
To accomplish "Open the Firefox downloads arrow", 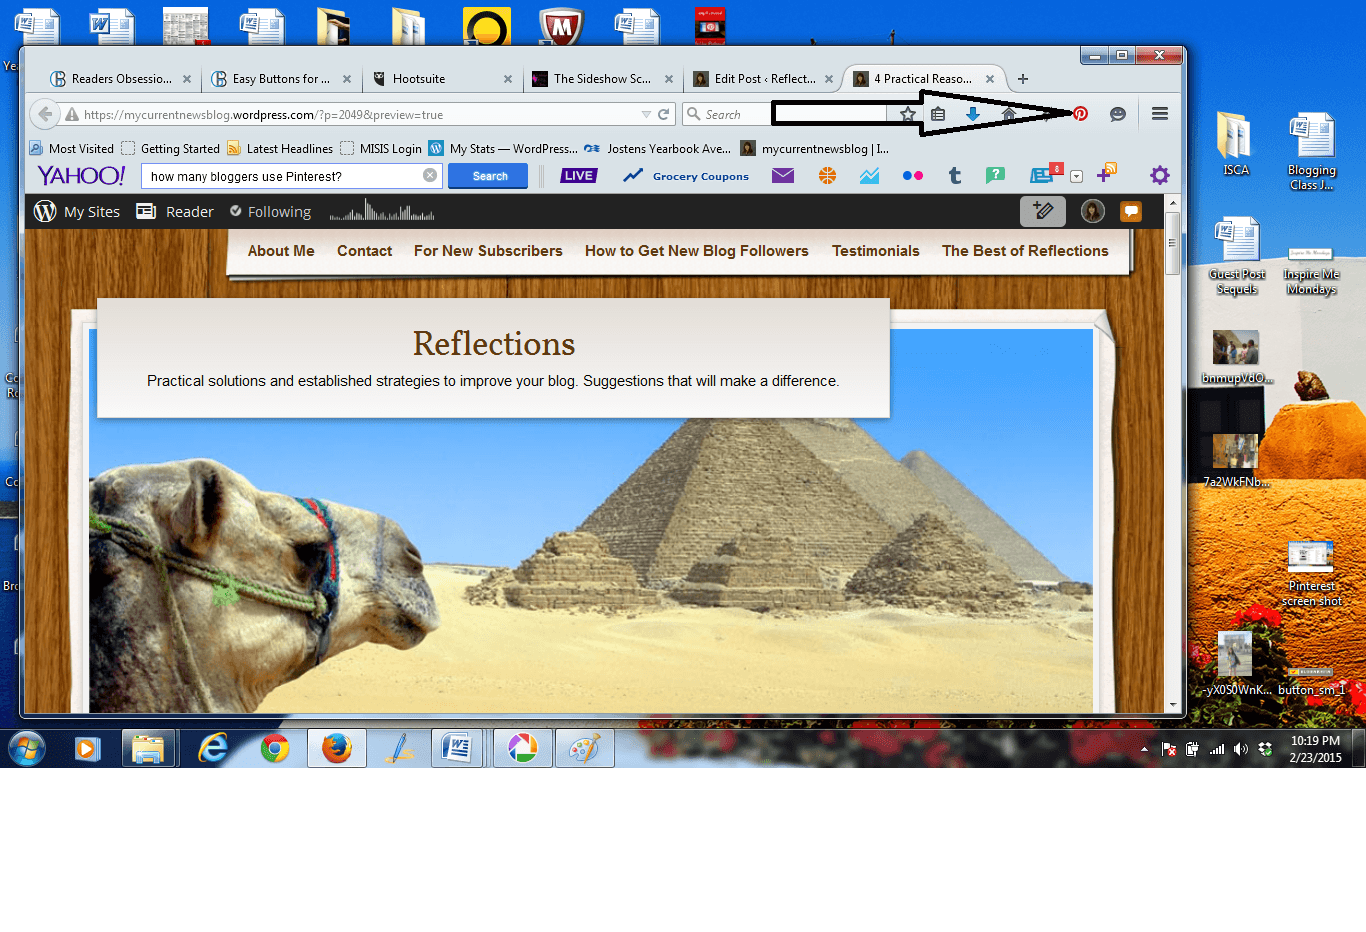I will pyautogui.click(x=972, y=114).
